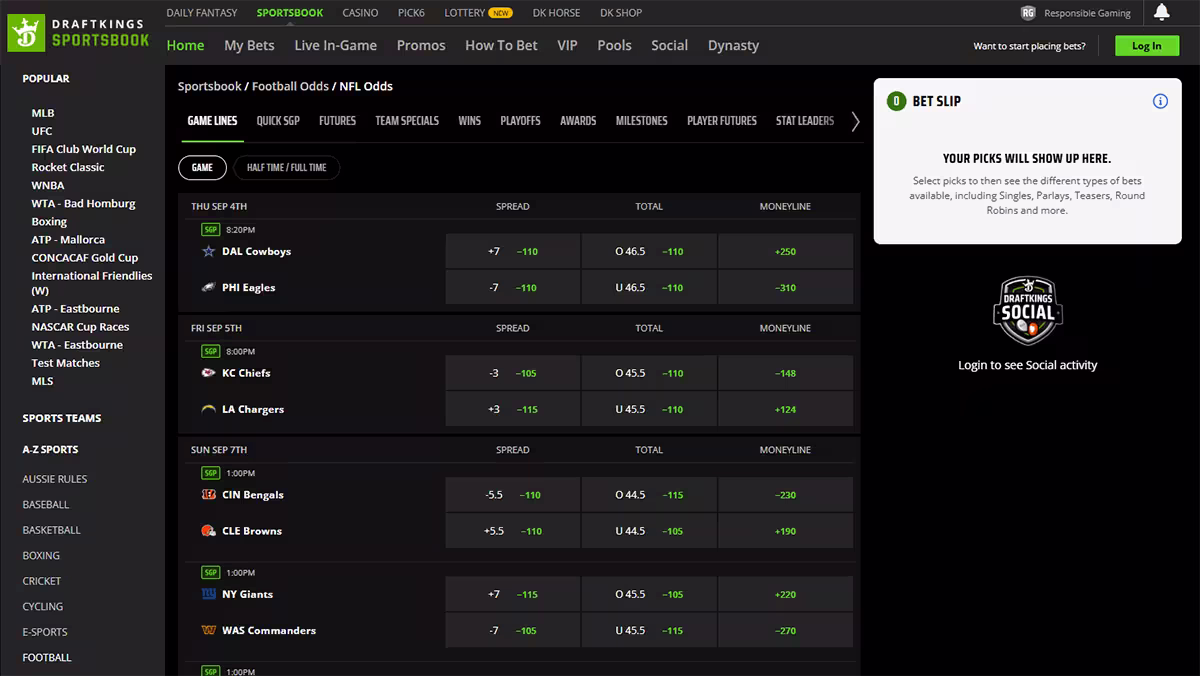Click the KC Chiefs team logo
The image size is (1200, 676).
click(208, 373)
